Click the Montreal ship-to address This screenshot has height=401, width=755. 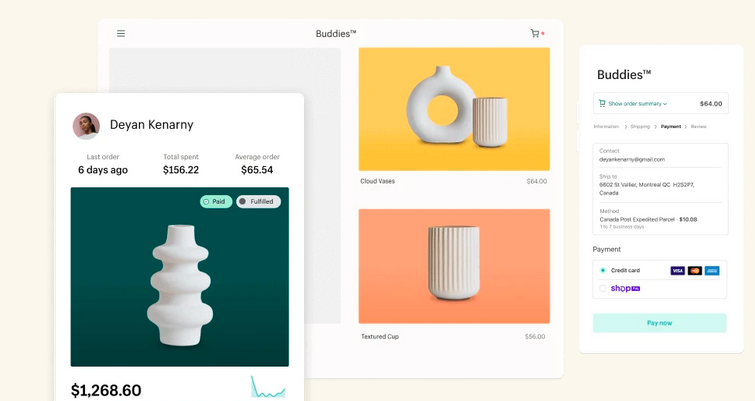[x=647, y=189]
